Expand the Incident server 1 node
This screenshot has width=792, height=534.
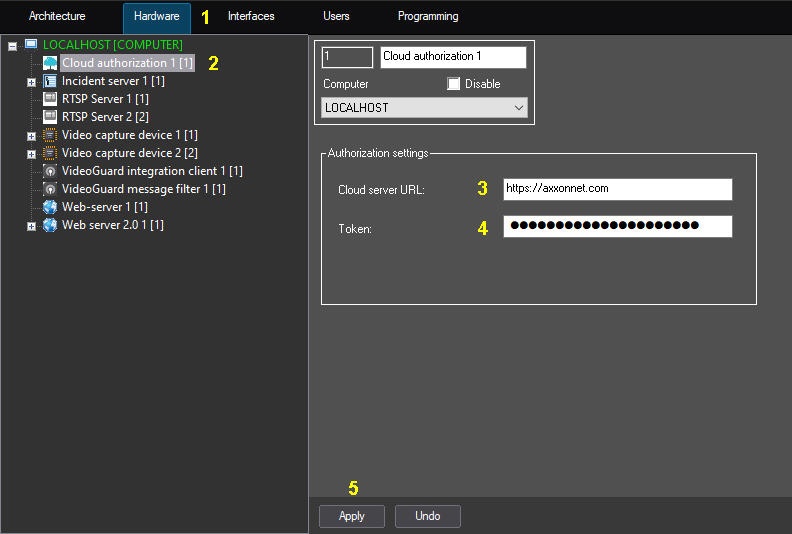coord(31,82)
